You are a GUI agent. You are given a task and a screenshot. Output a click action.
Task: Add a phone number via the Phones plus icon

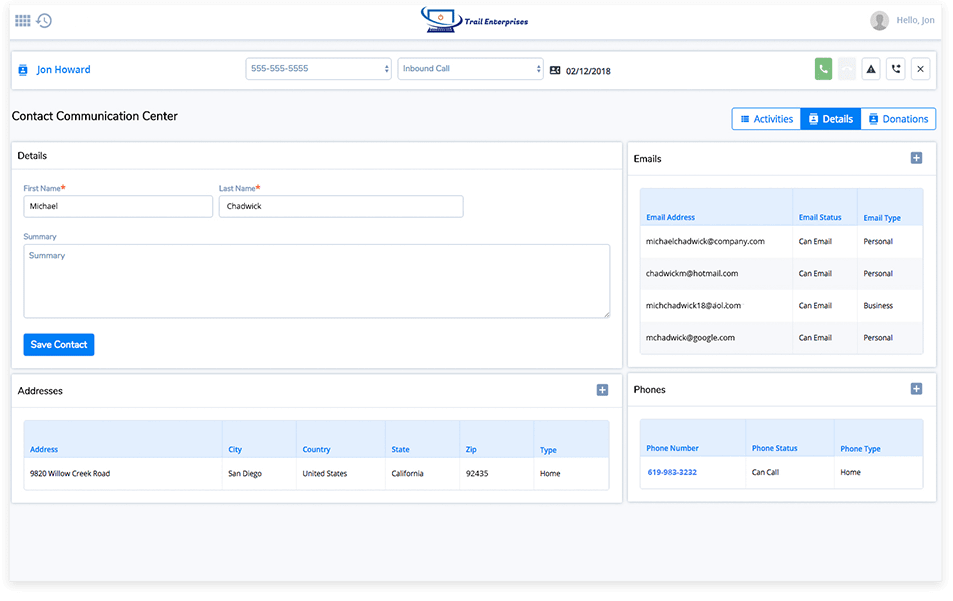[x=916, y=388]
